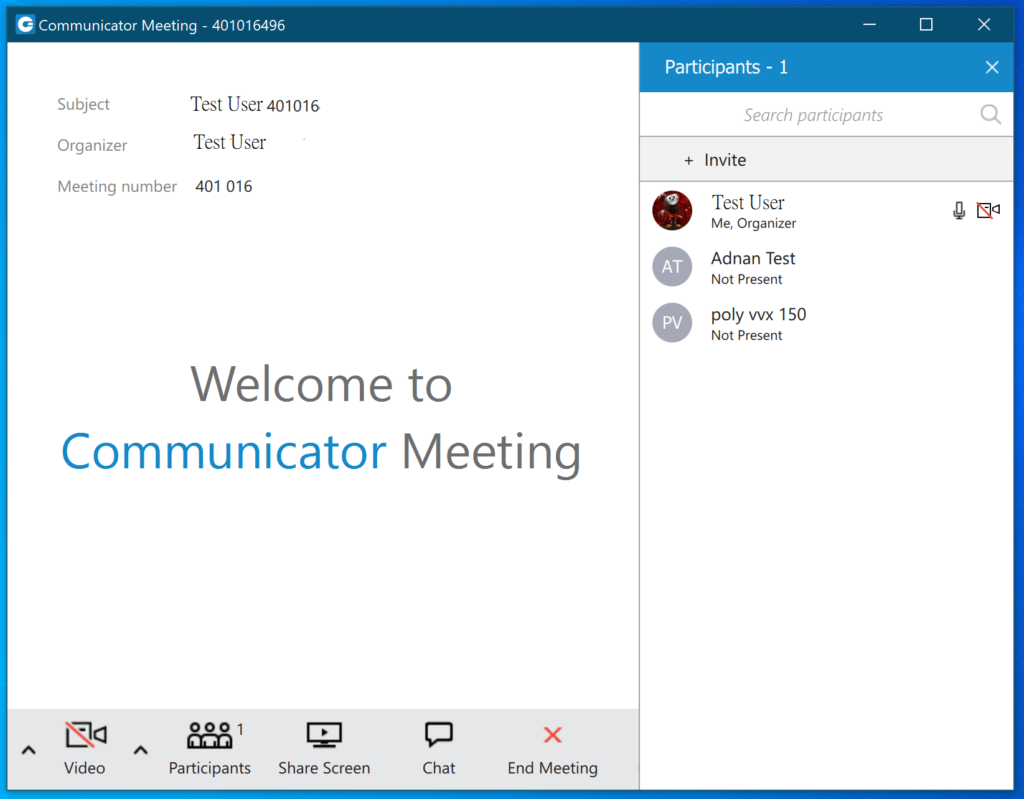
Task: Select Test User's profile picture in participant list
Action: click(x=672, y=210)
